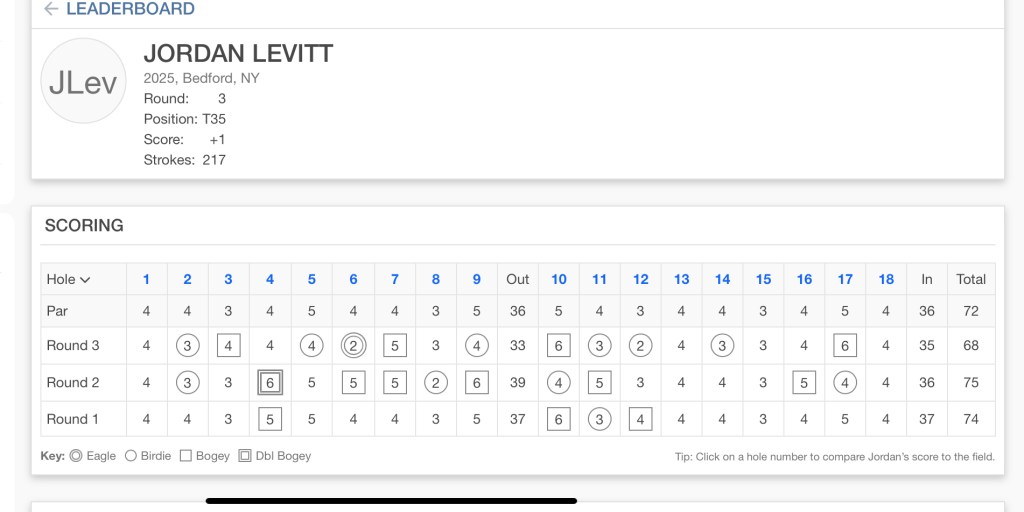This screenshot has height=512, width=1024.
Task: Click the Round 3 eagle on hole 6
Action: coord(353,346)
